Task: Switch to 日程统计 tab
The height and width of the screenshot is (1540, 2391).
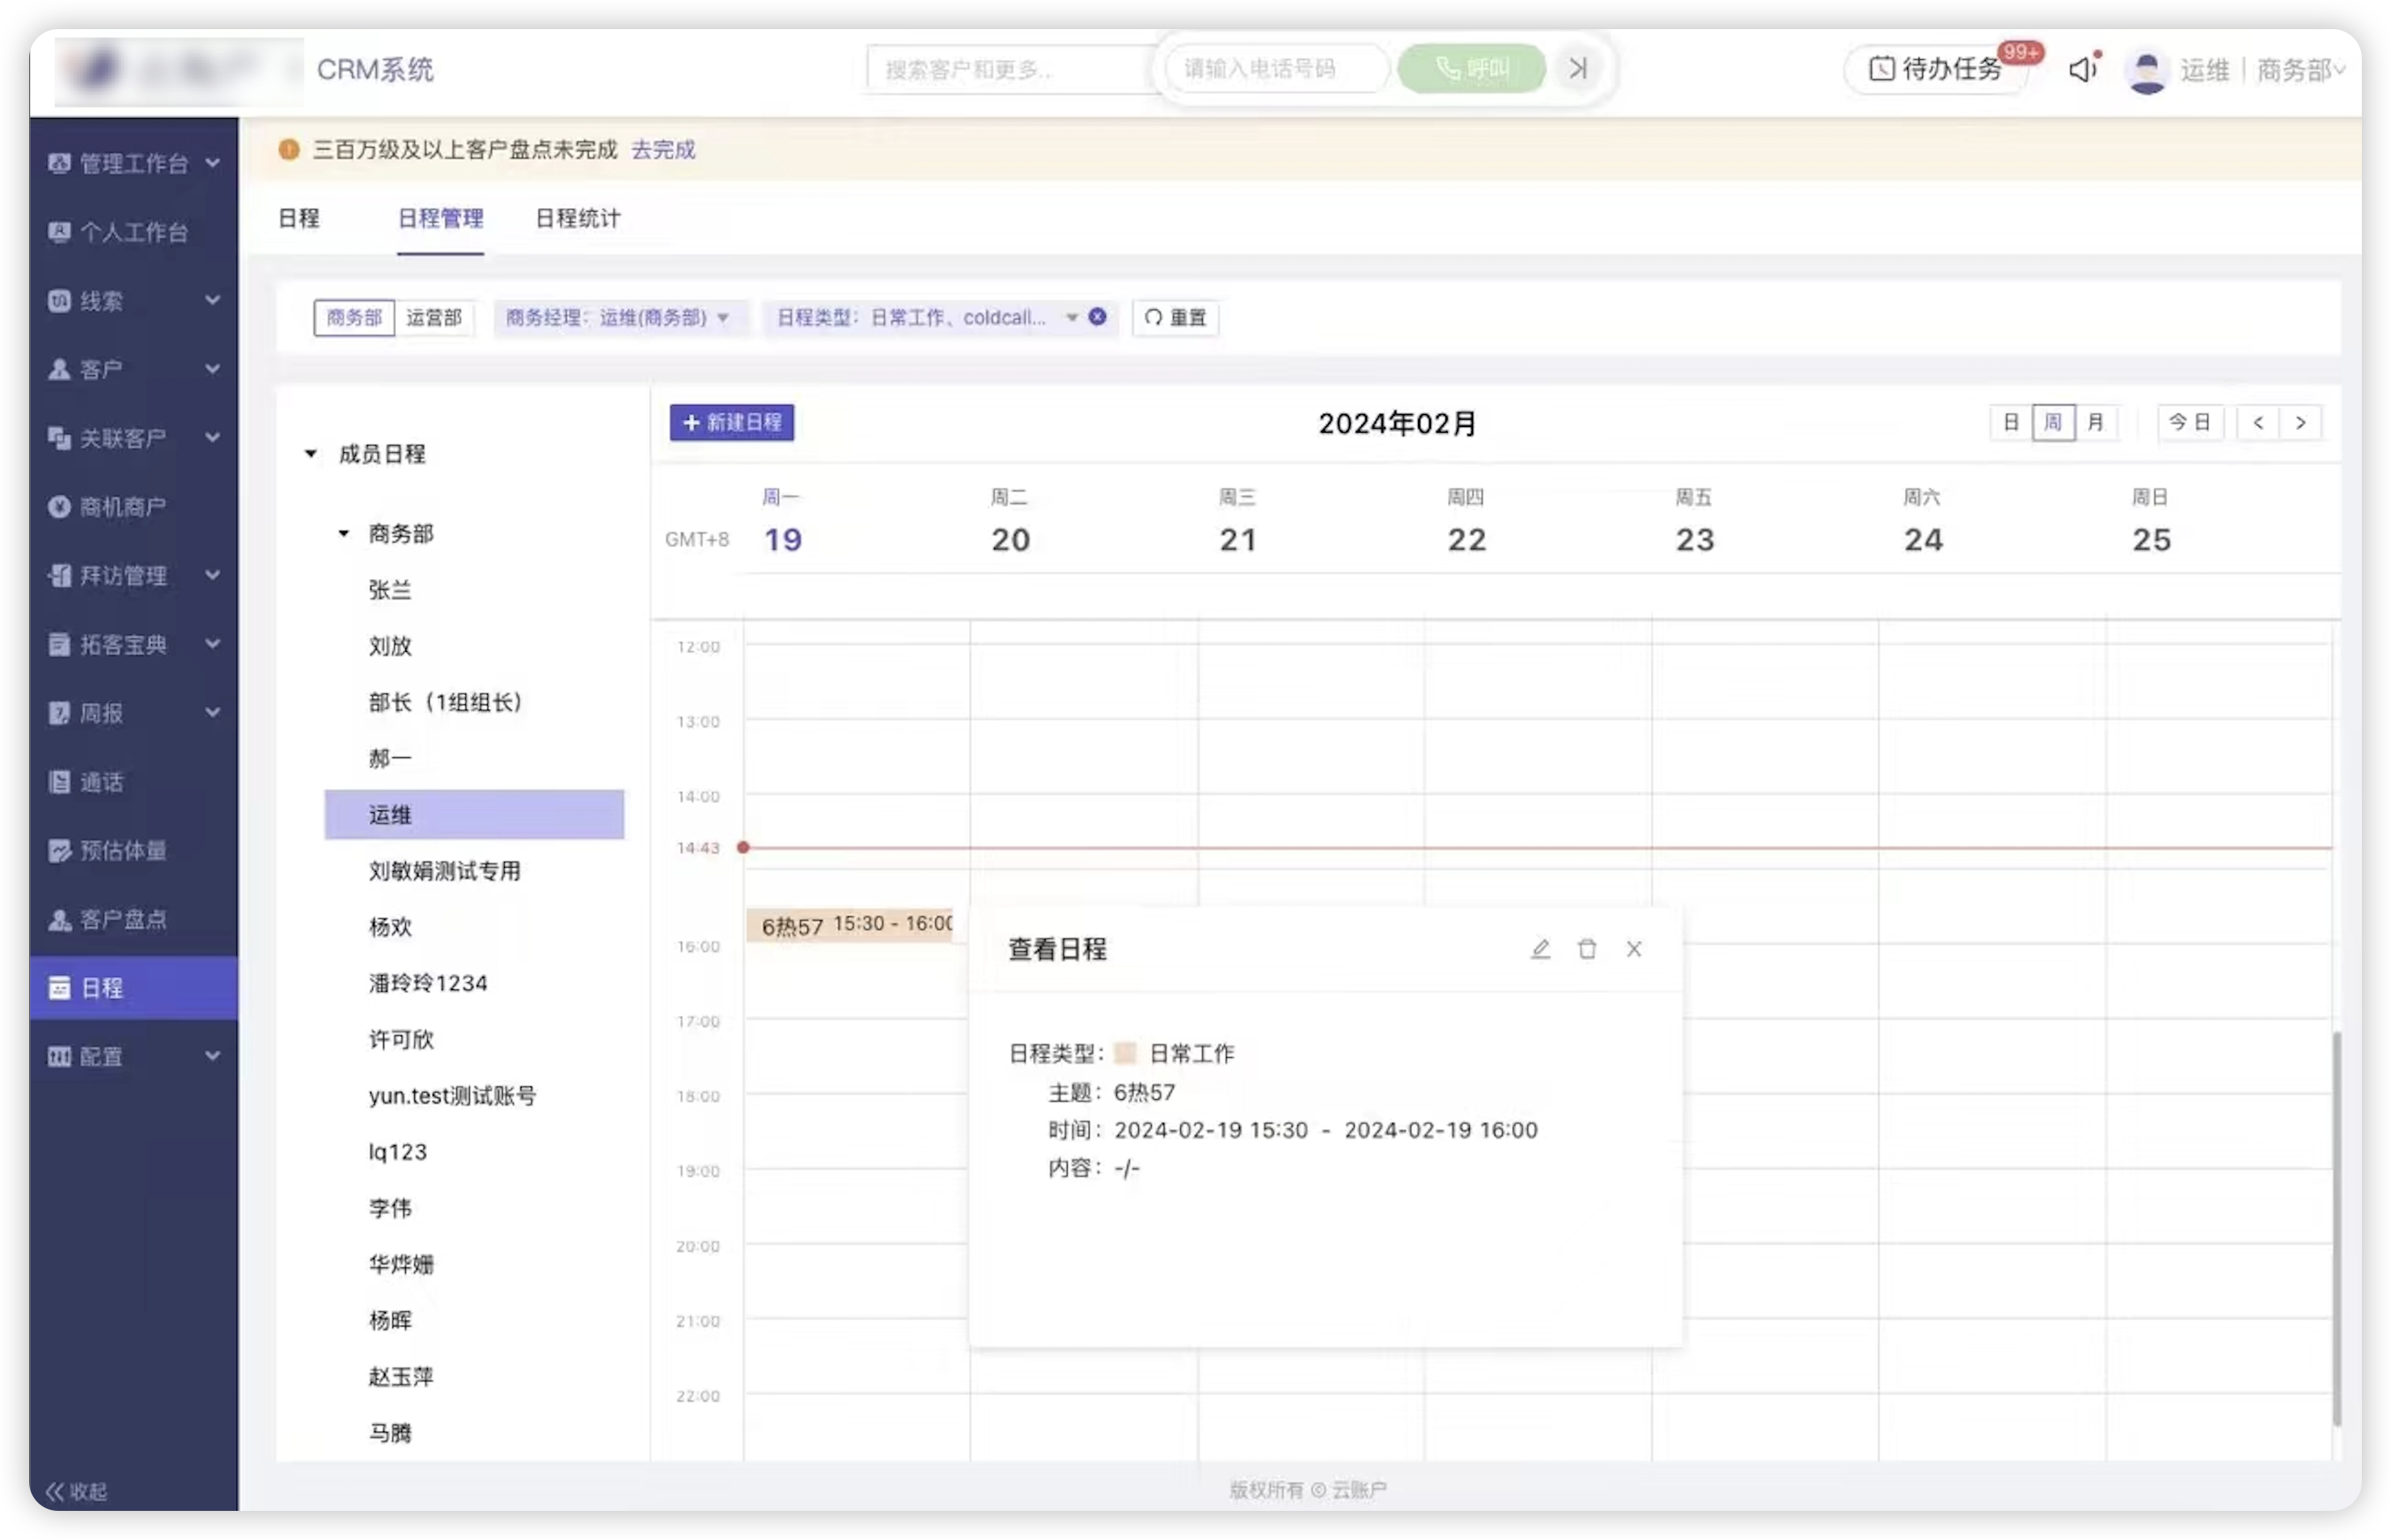Action: coord(577,218)
